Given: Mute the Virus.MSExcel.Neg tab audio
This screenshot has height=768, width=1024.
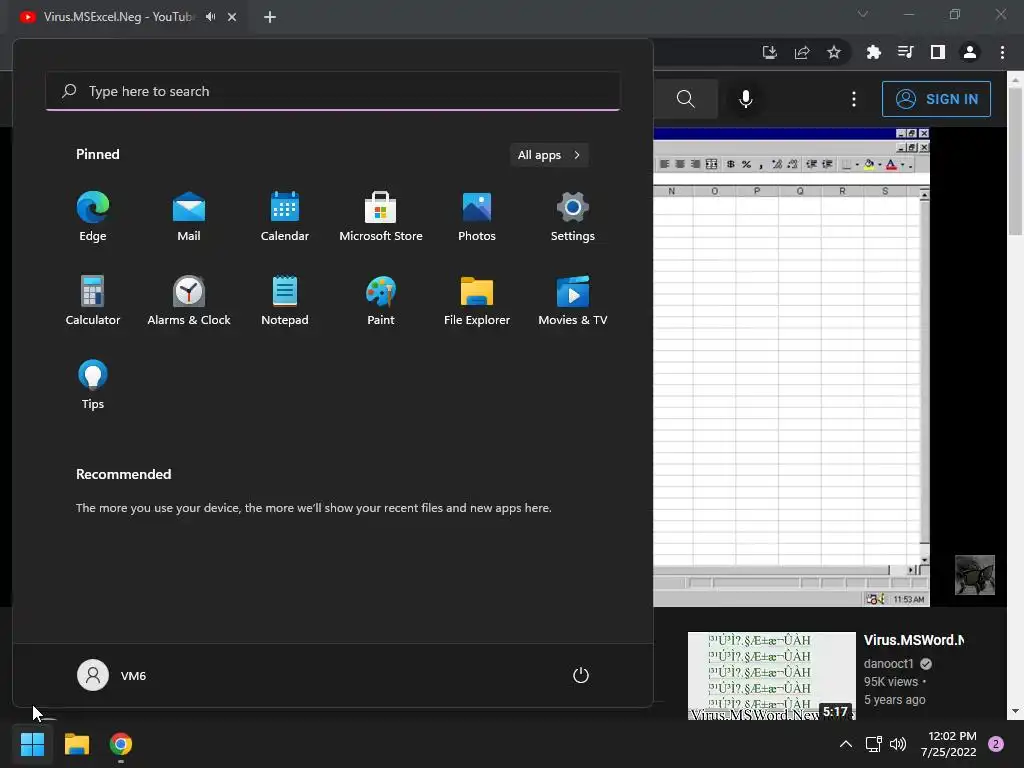Looking at the screenshot, I should click(210, 16).
